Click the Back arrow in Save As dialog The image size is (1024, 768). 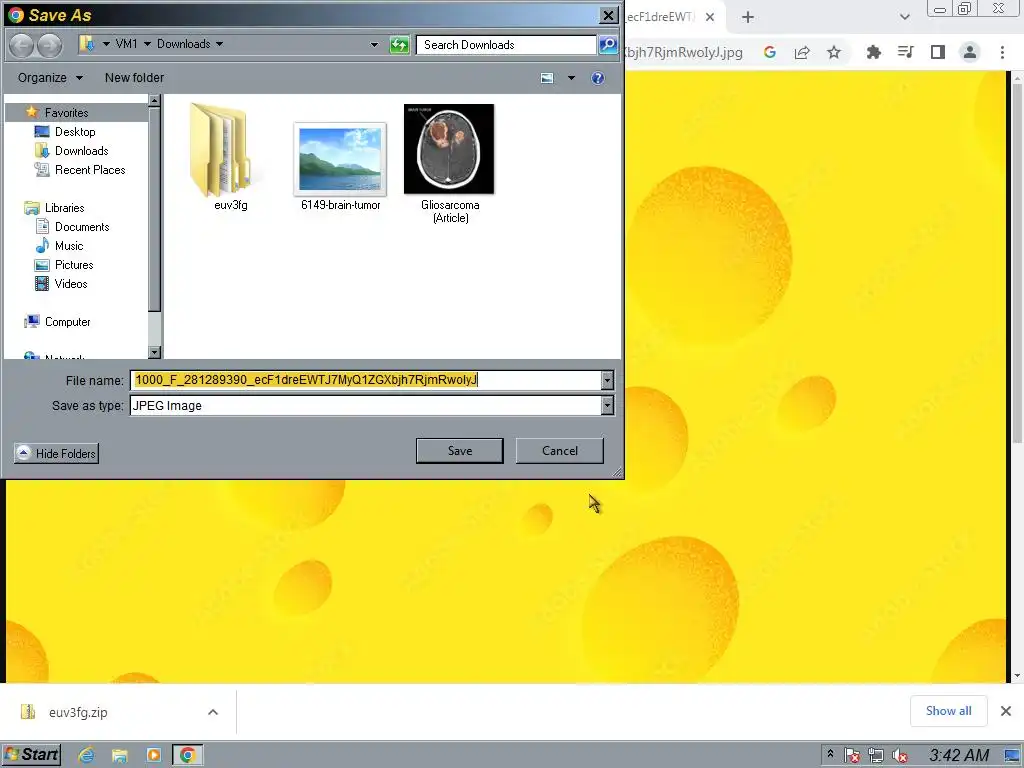point(22,44)
